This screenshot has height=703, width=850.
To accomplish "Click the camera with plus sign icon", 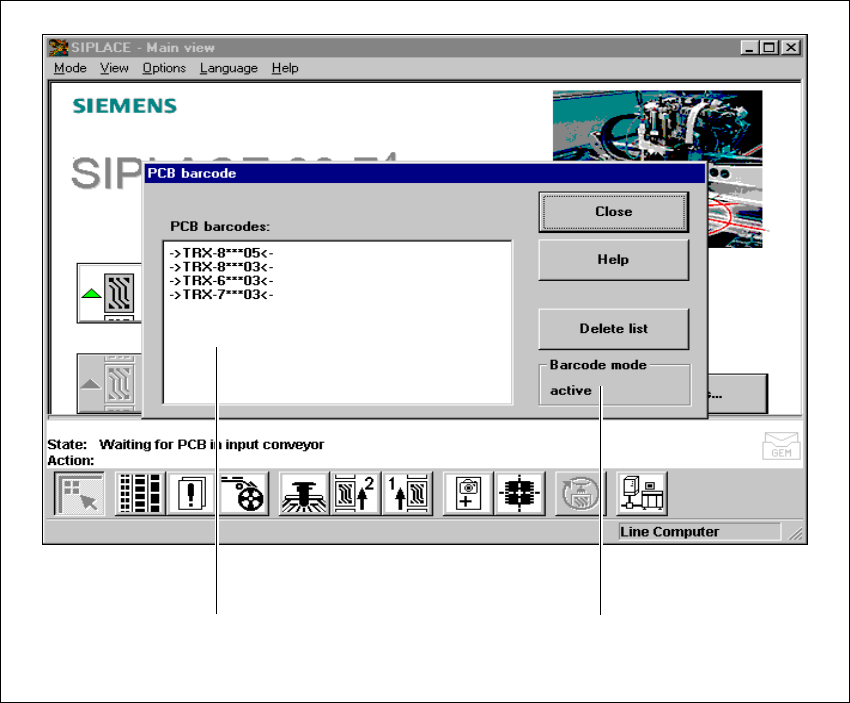I will click(467, 494).
